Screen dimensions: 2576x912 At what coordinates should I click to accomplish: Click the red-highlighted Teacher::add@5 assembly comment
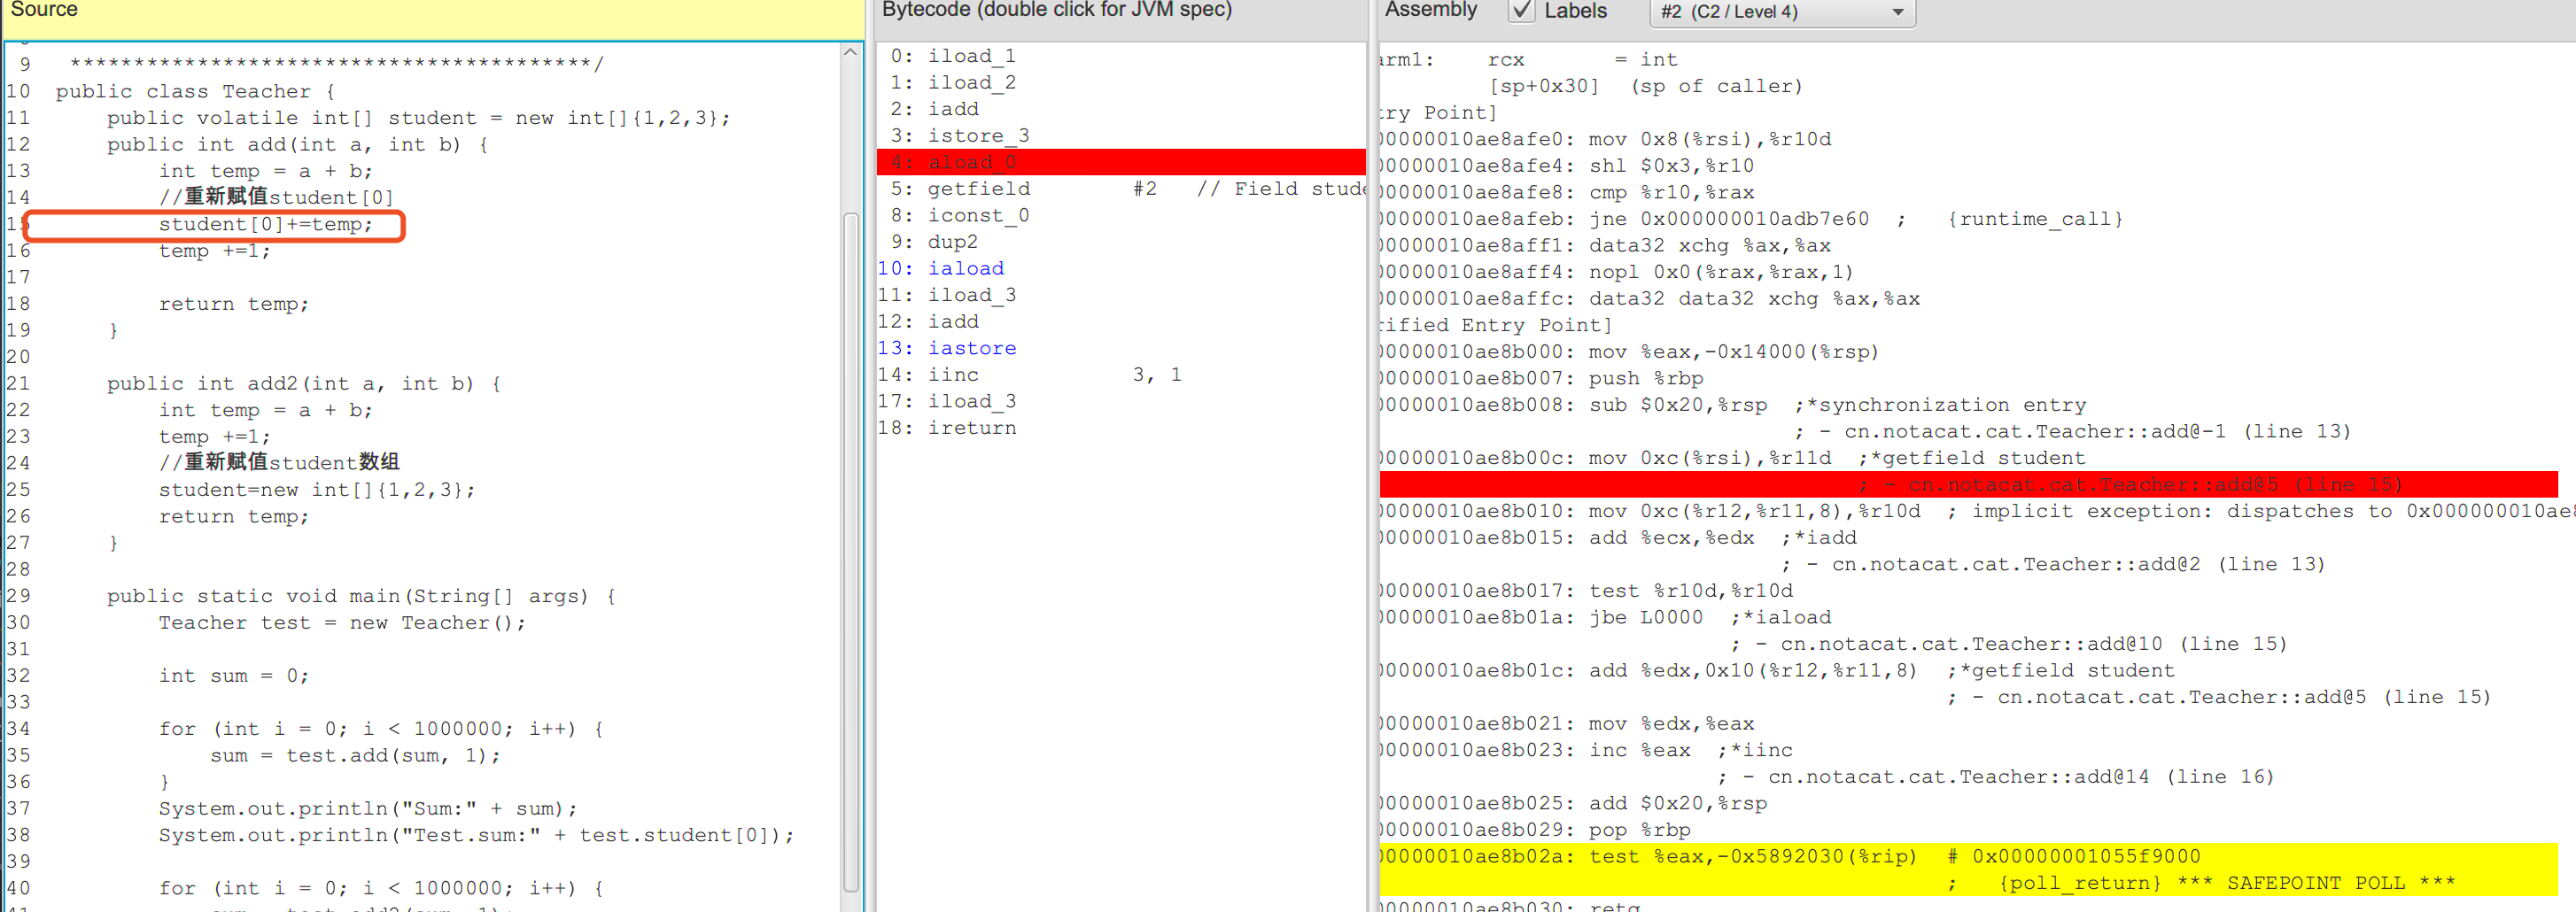[2130, 485]
